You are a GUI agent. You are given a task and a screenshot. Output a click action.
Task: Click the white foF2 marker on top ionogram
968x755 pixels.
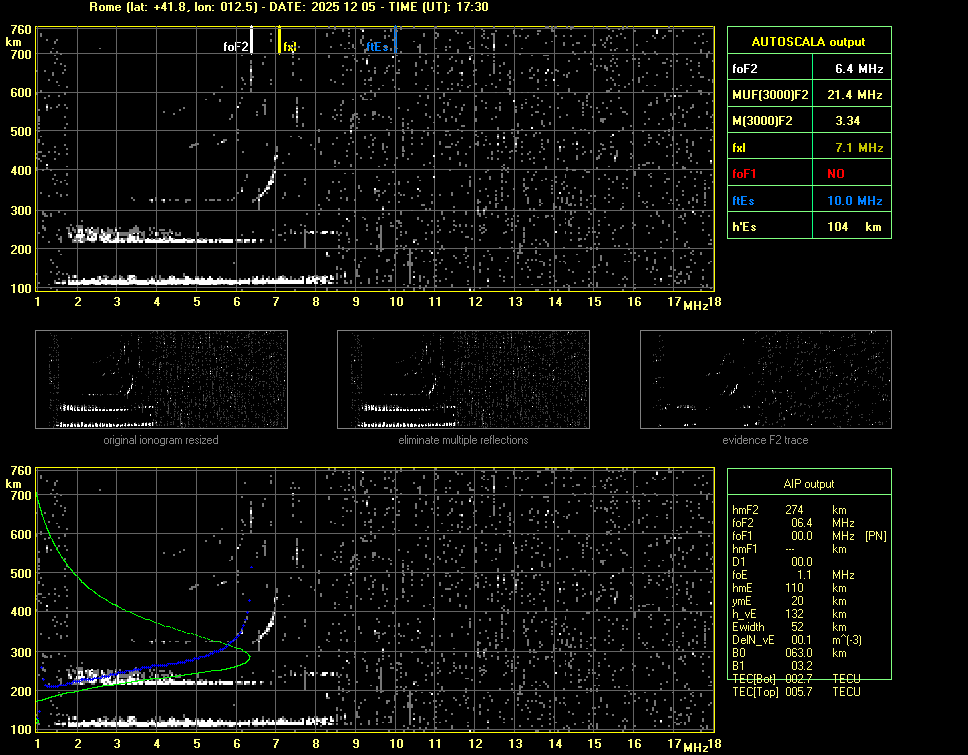pos(251,40)
